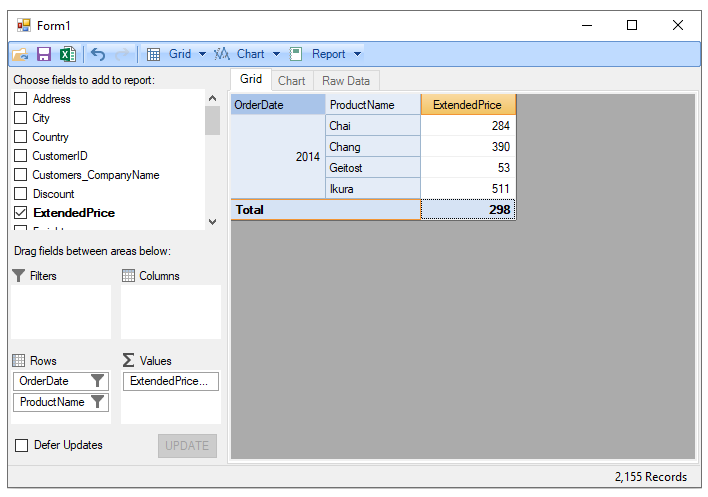Image resolution: width=708 pixels, height=497 pixels.
Task: Click the Grid toolbar icon
Action: pyautogui.click(x=153, y=54)
